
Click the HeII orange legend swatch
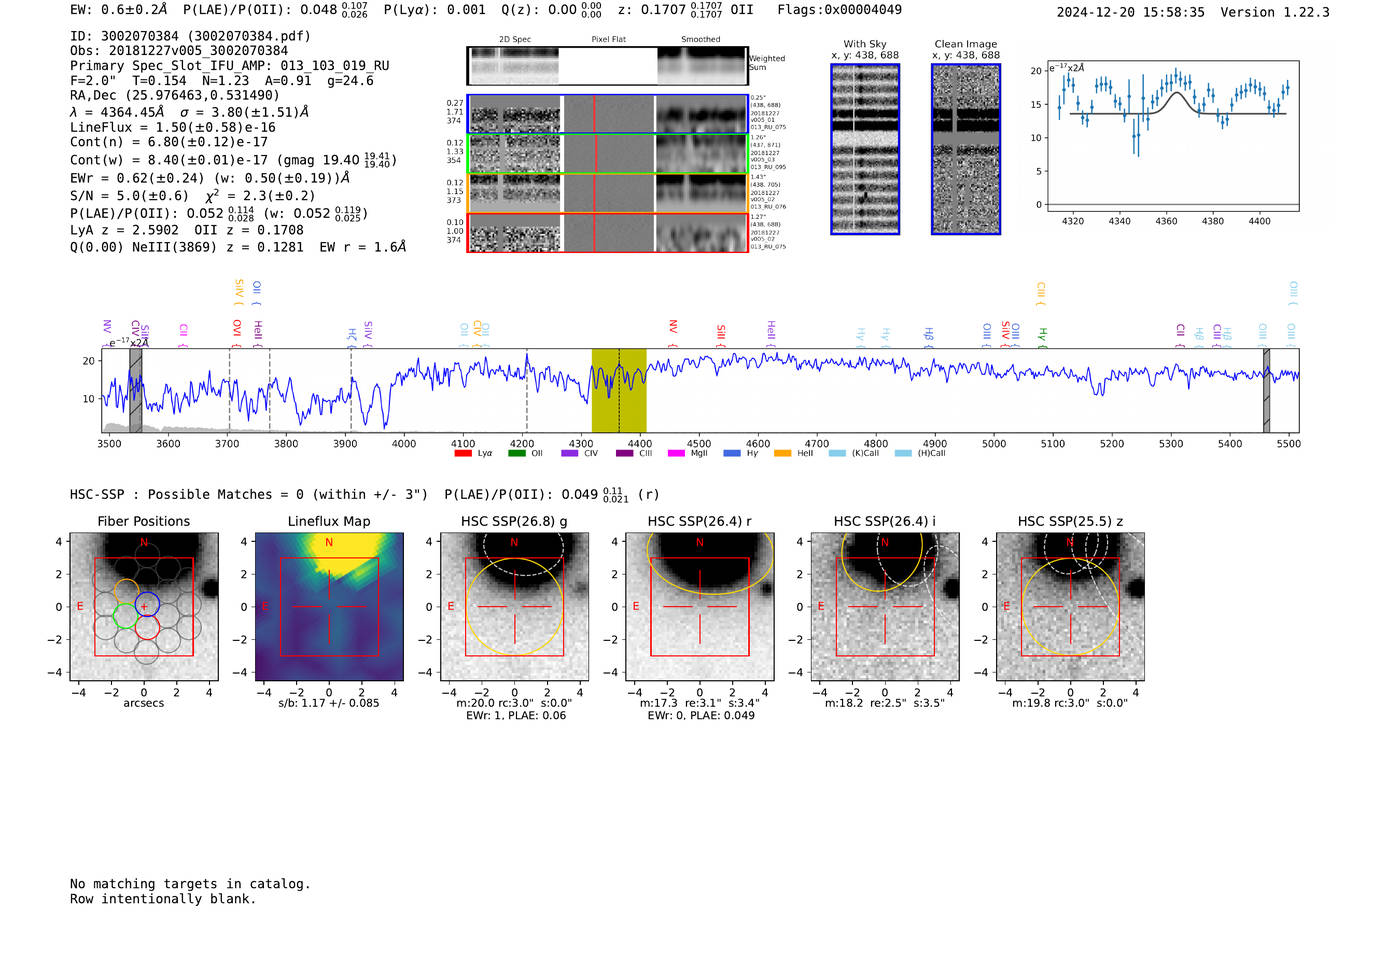click(x=782, y=453)
